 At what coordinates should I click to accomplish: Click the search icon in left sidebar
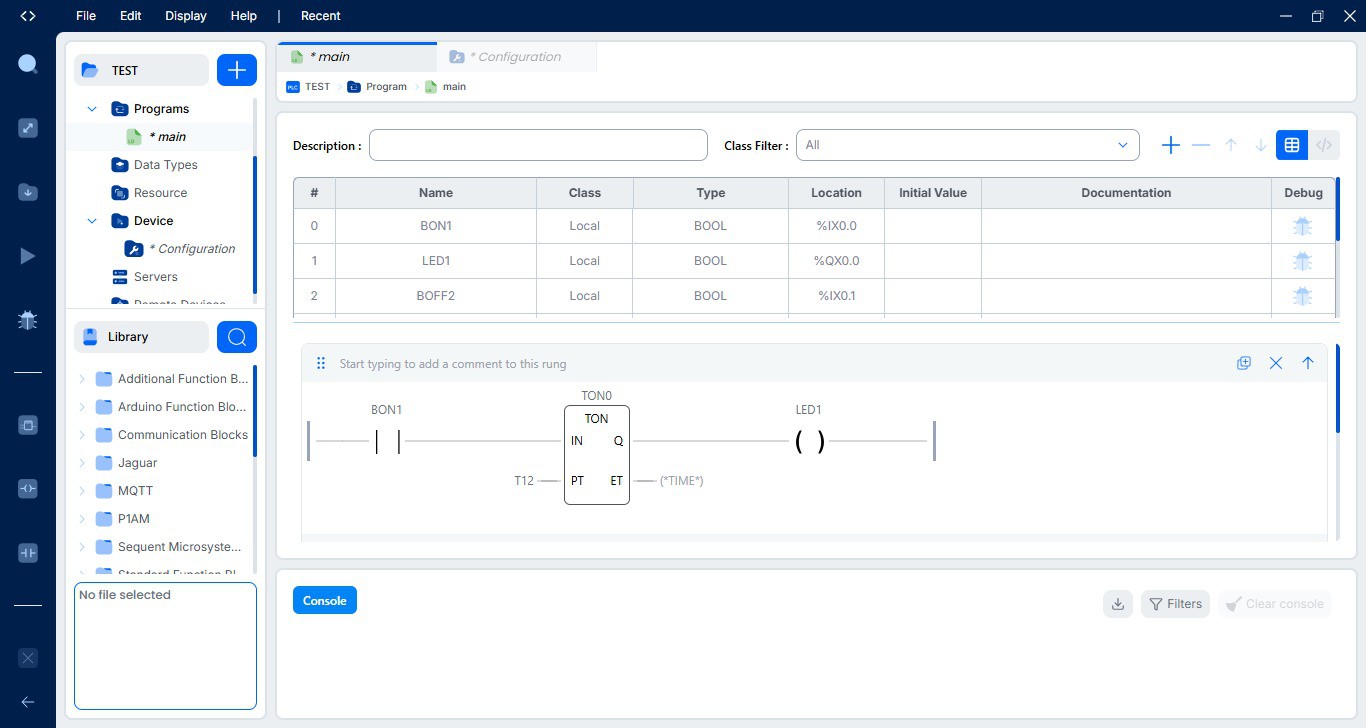click(x=28, y=65)
